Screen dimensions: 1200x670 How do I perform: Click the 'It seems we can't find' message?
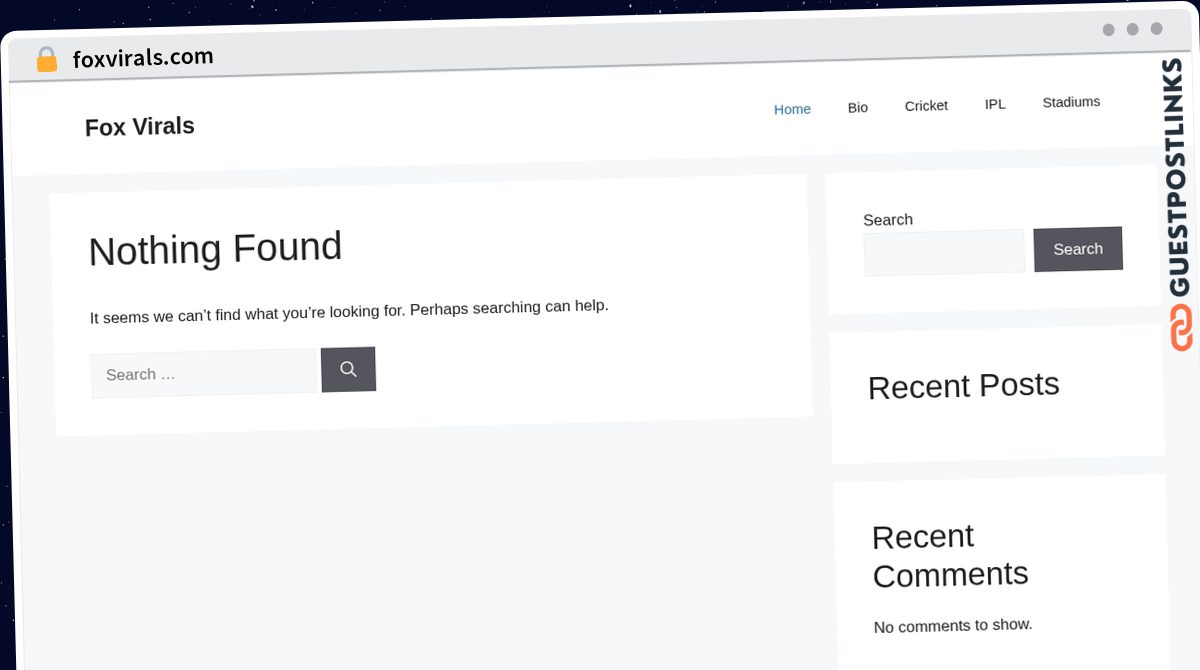click(349, 311)
